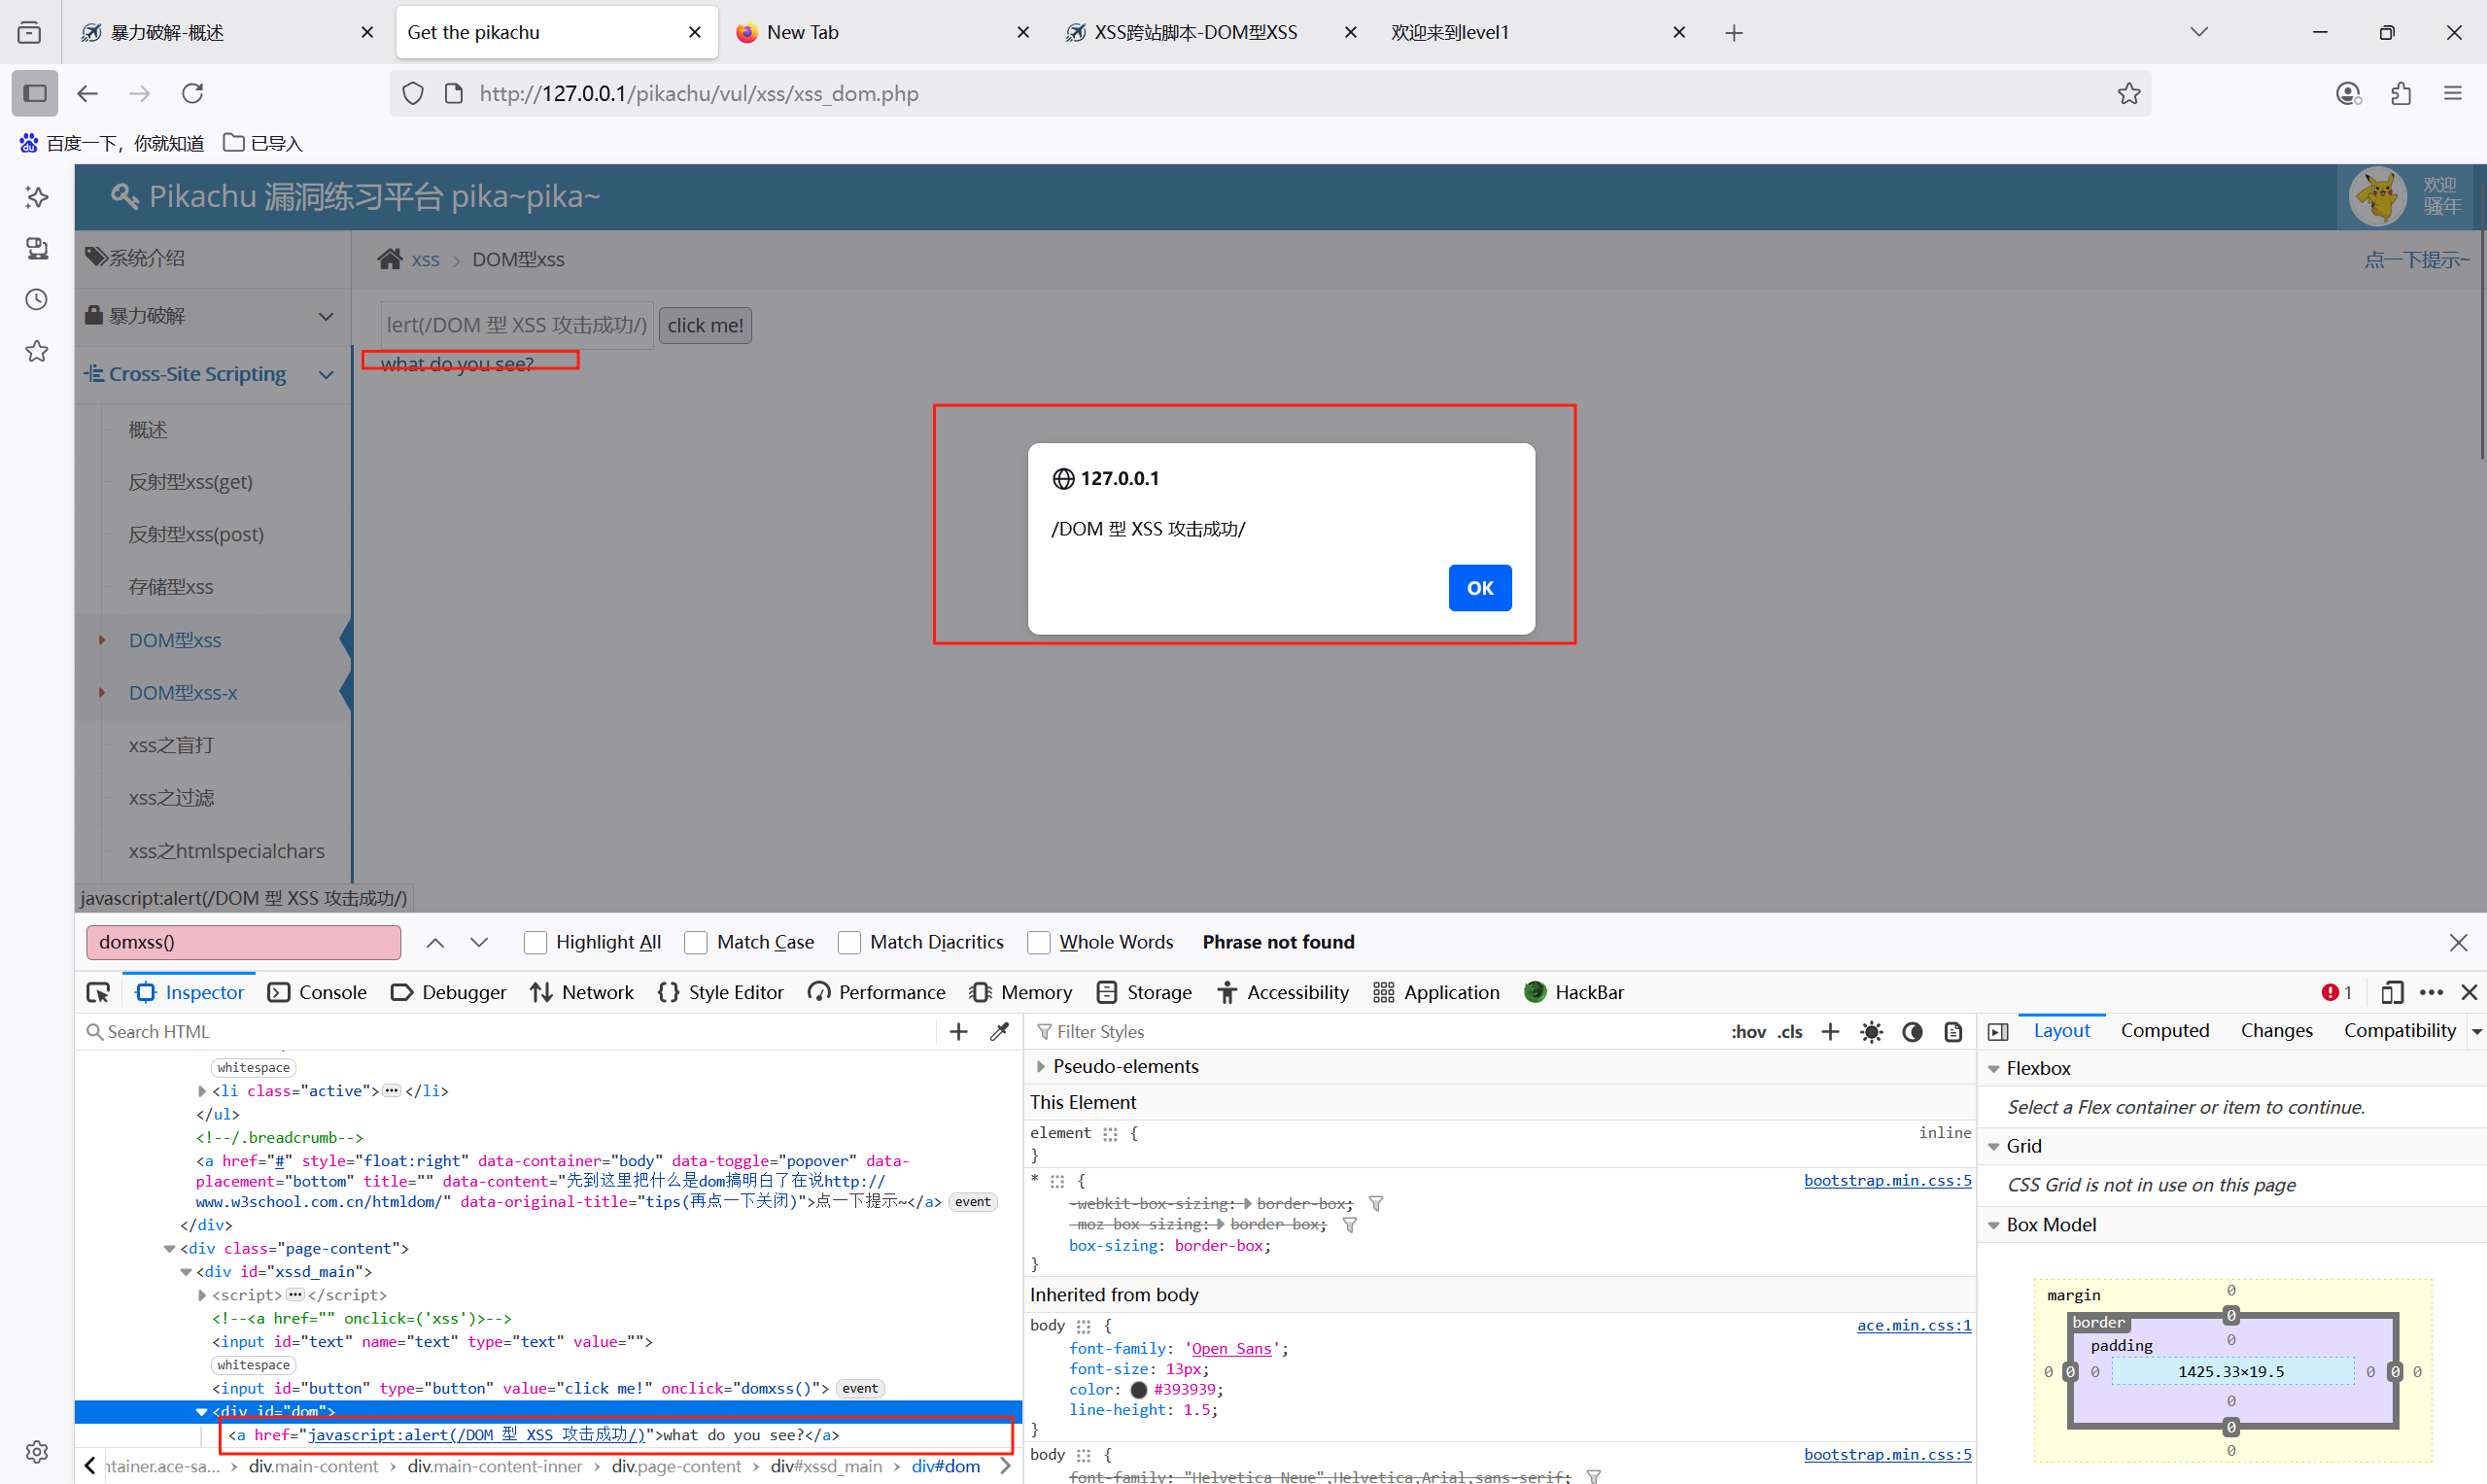Click the element picker icon in devtools
This screenshot has height=1484, width=2487.
coord(98,992)
